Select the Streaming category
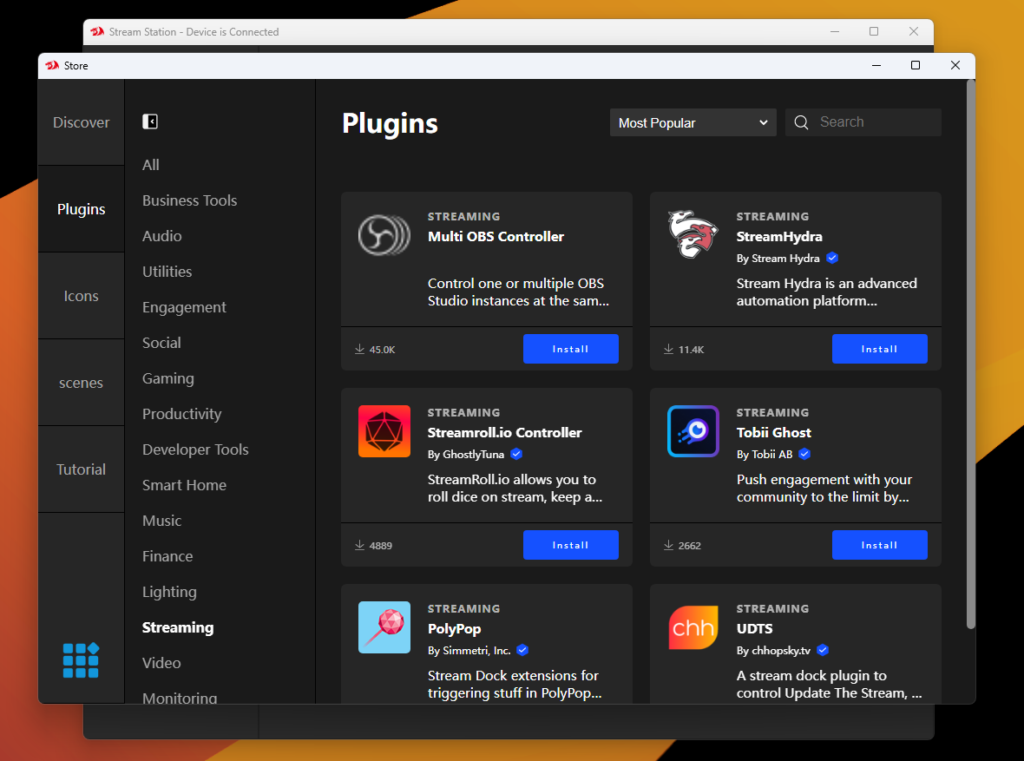 pyautogui.click(x=178, y=627)
